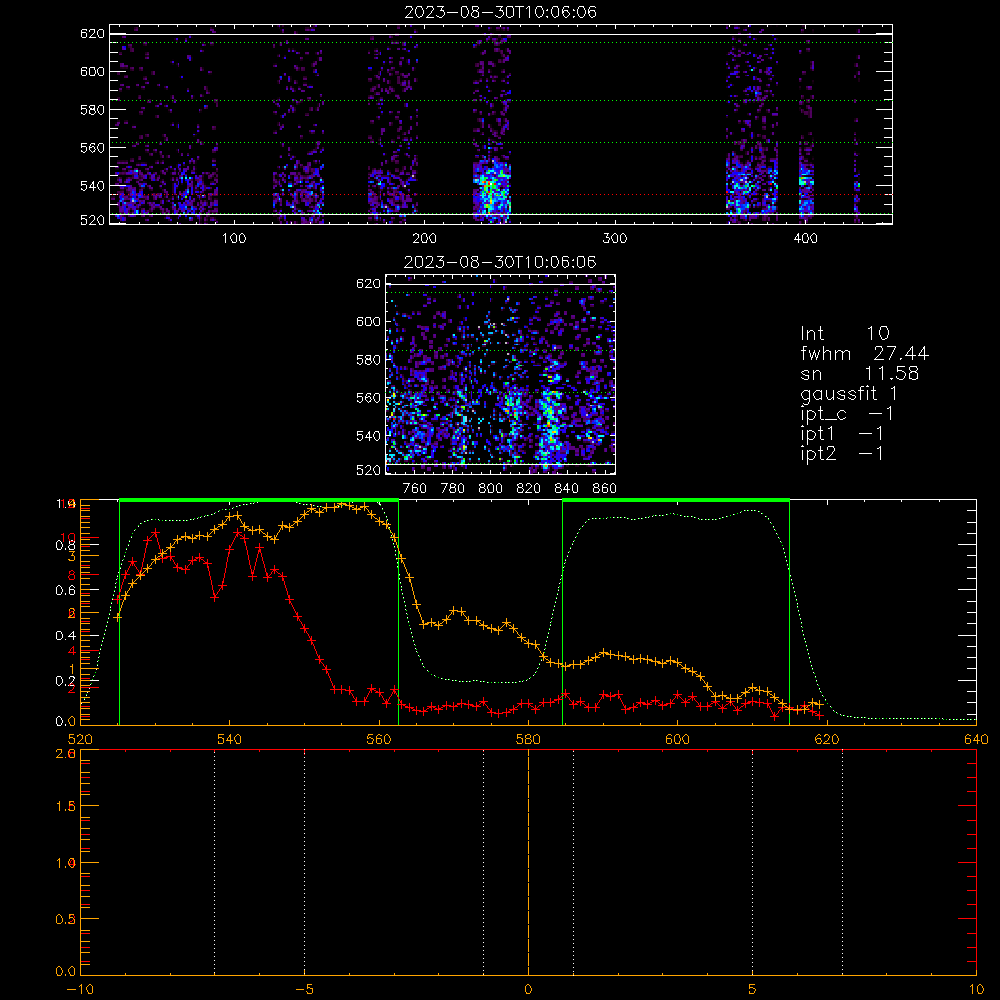This screenshot has height=1000, width=1000.
Task: Click x-axis label 580 of the line profile plot
Action: (x=528, y=740)
